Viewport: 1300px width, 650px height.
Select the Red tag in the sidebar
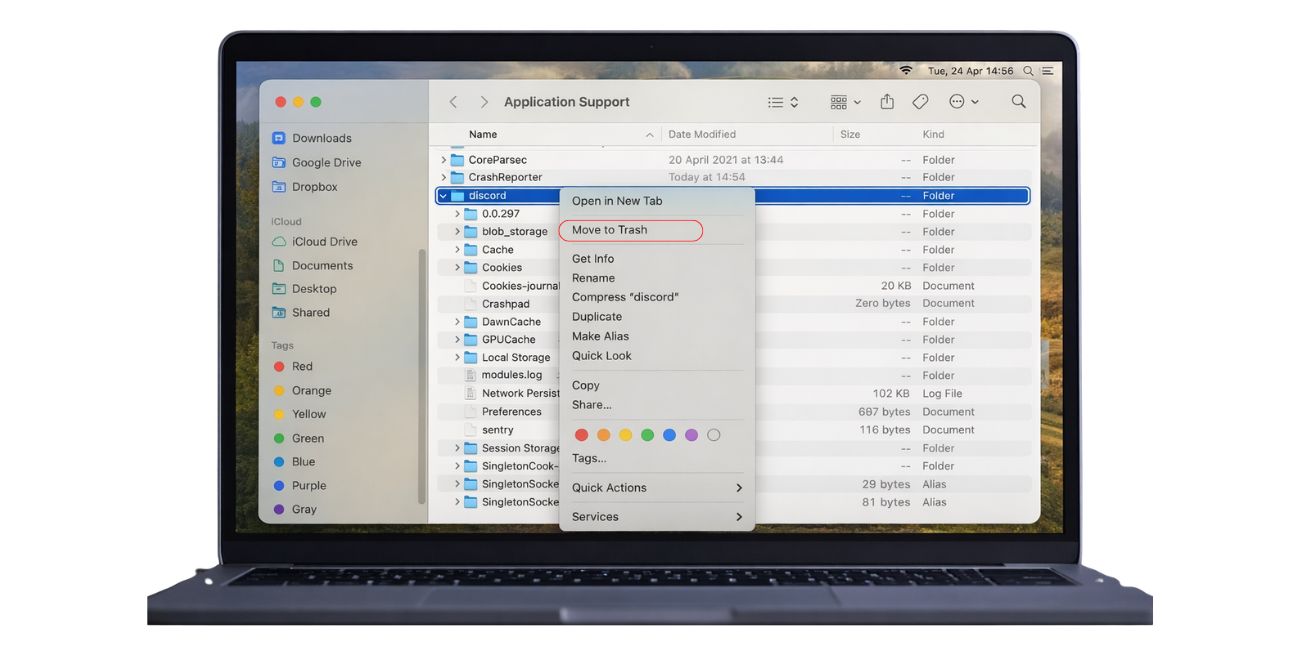(x=304, y=366)
